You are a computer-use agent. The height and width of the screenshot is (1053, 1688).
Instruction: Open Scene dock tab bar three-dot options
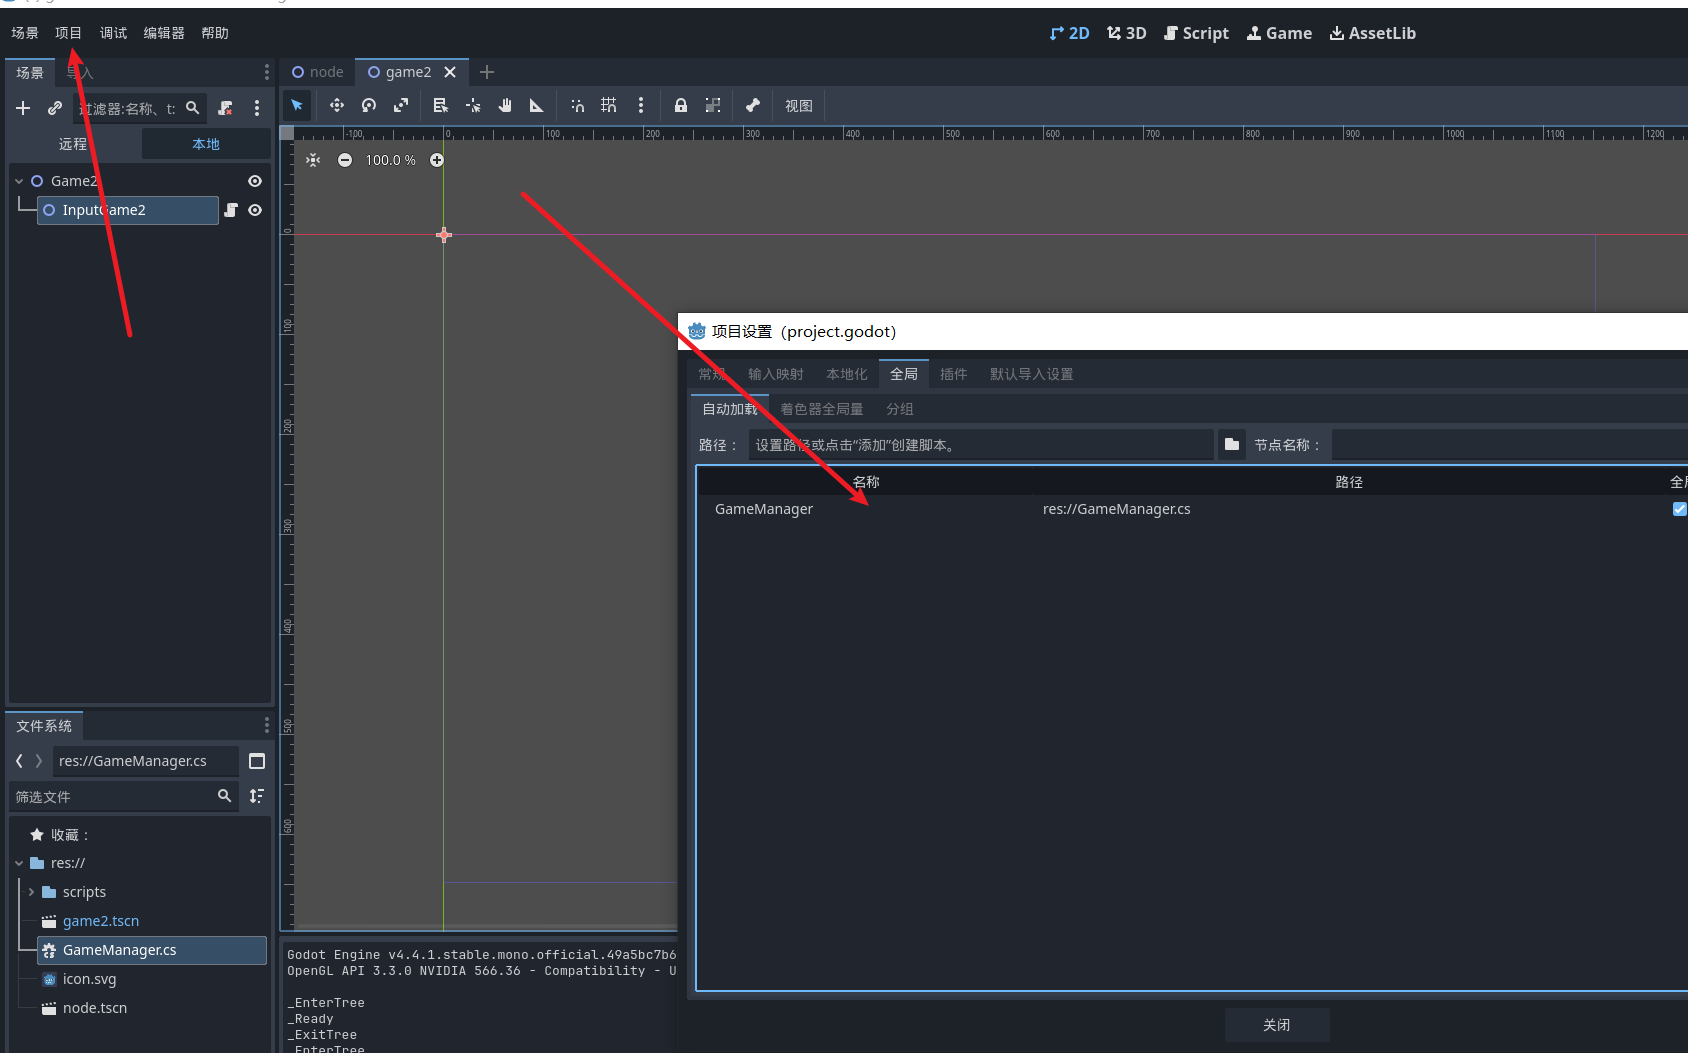click(266, 72)
